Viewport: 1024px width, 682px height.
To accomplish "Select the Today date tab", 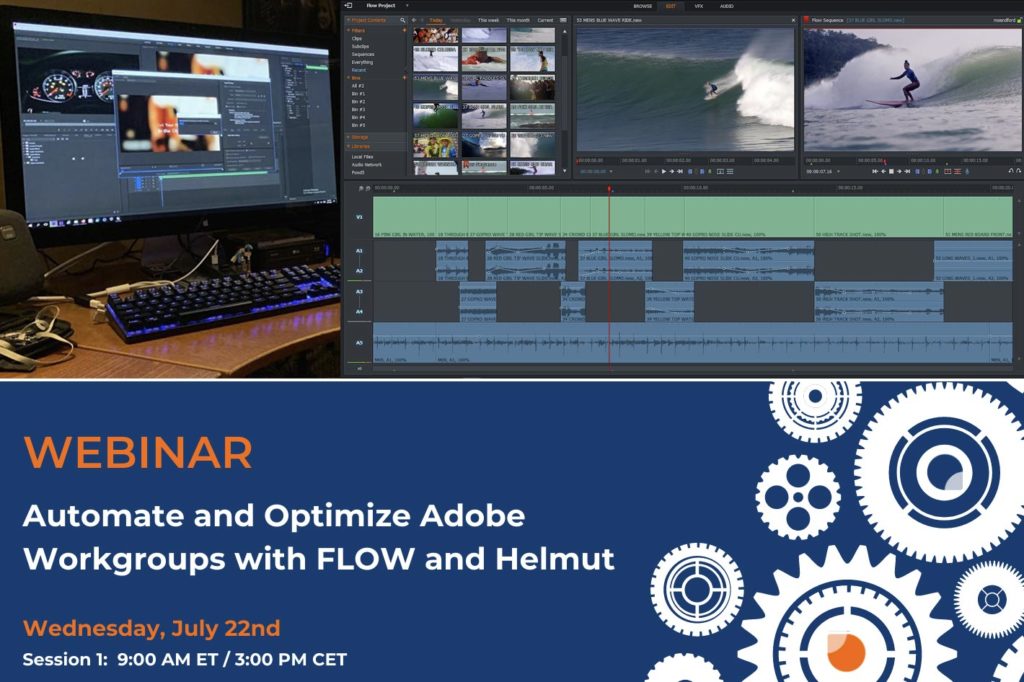I will tap(436, 20).
